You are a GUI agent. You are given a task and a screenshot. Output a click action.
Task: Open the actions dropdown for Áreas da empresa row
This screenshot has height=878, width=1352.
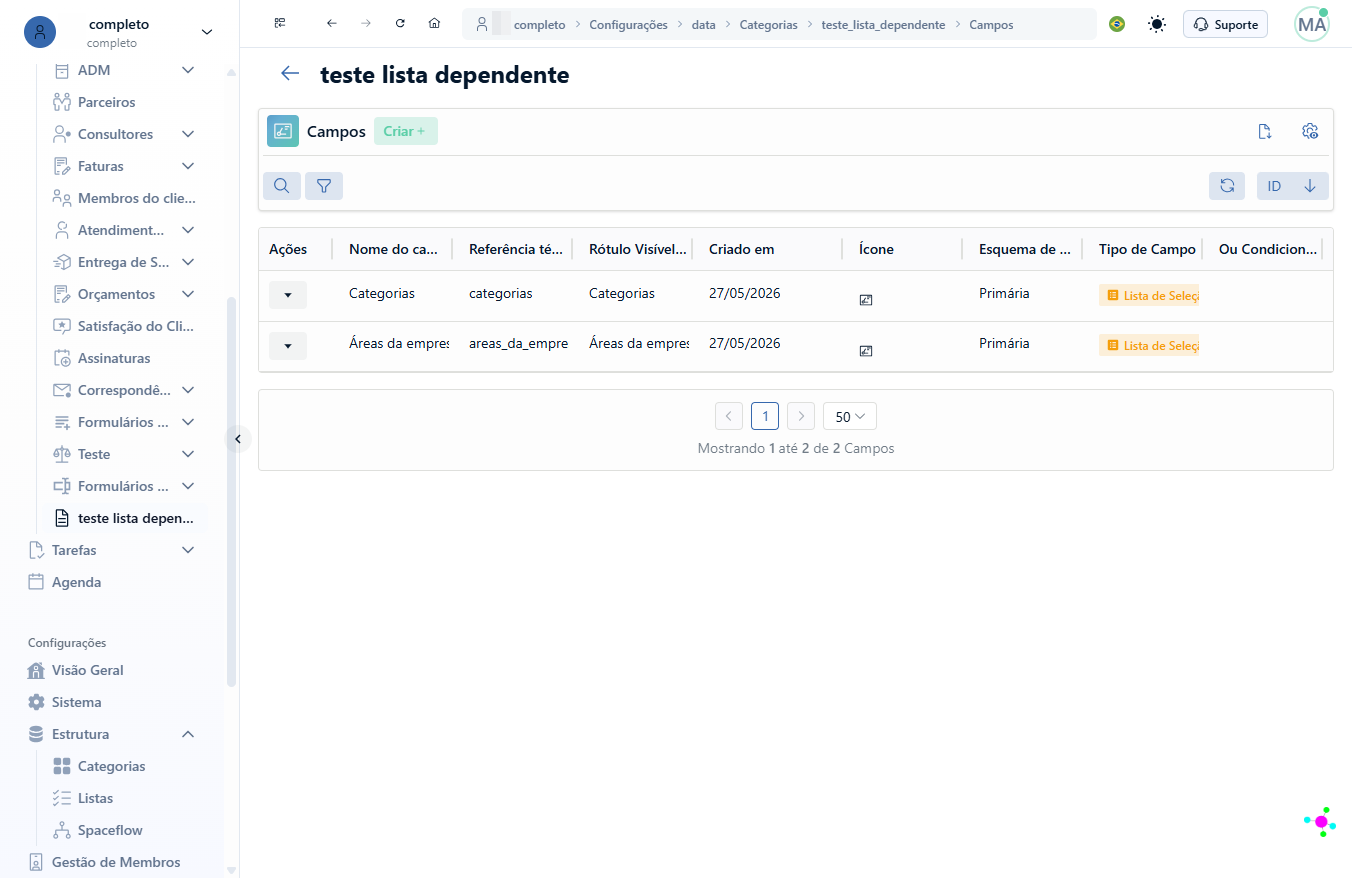click(x=288, y=346)
